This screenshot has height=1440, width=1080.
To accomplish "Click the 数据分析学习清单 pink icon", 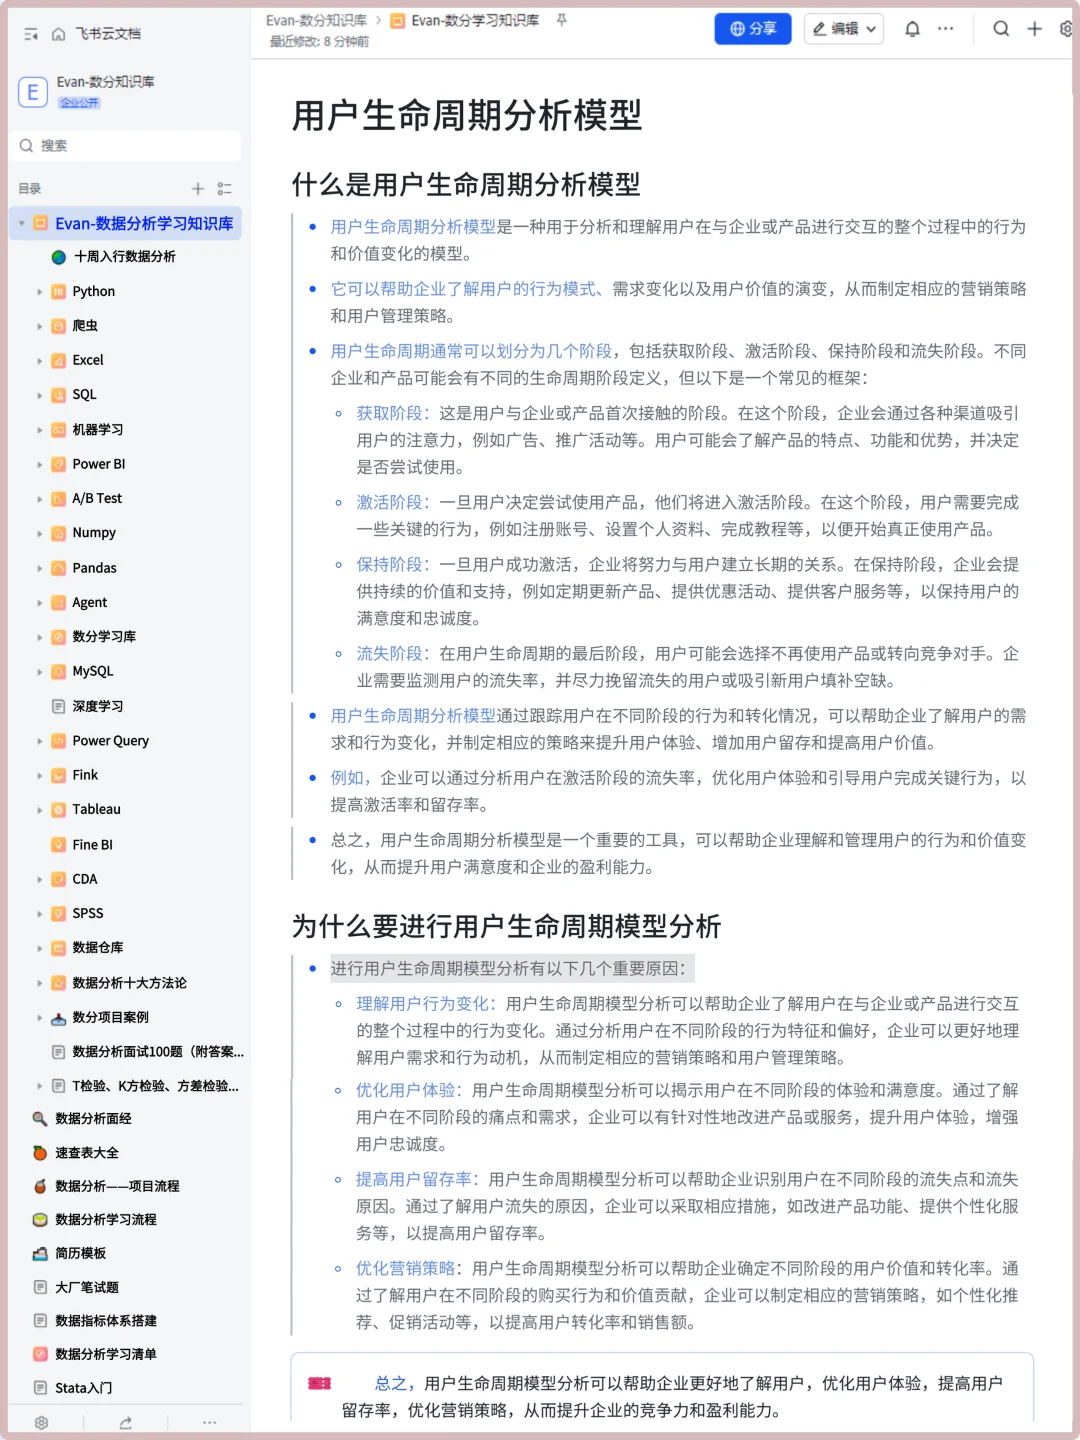I will click(40, 1354).
